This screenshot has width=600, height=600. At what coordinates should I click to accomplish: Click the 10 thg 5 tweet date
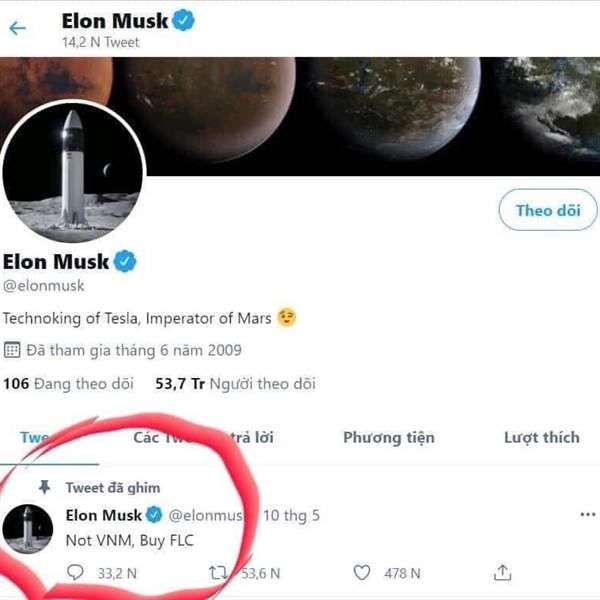pos(290,515)
